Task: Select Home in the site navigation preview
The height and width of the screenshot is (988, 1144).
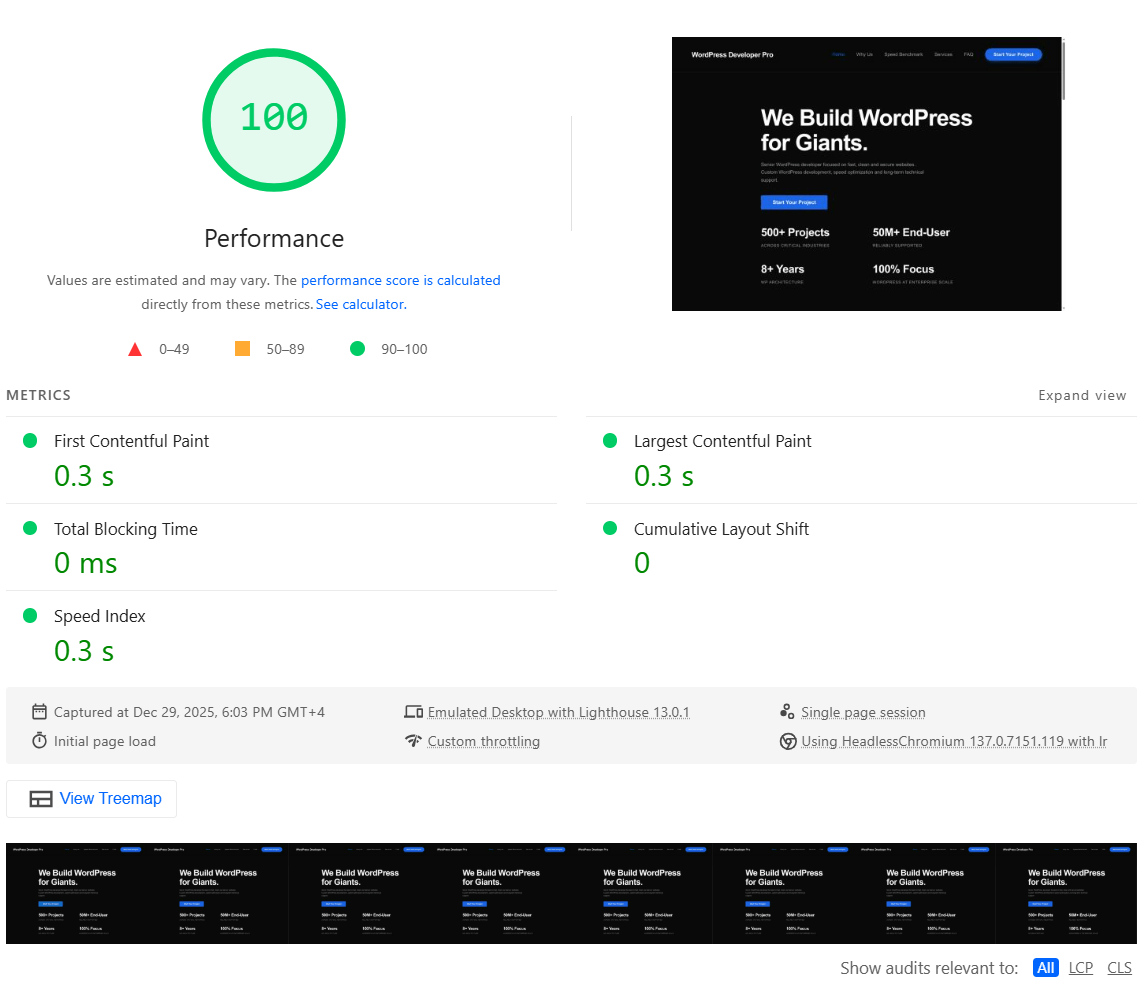Action: (838, 54)
